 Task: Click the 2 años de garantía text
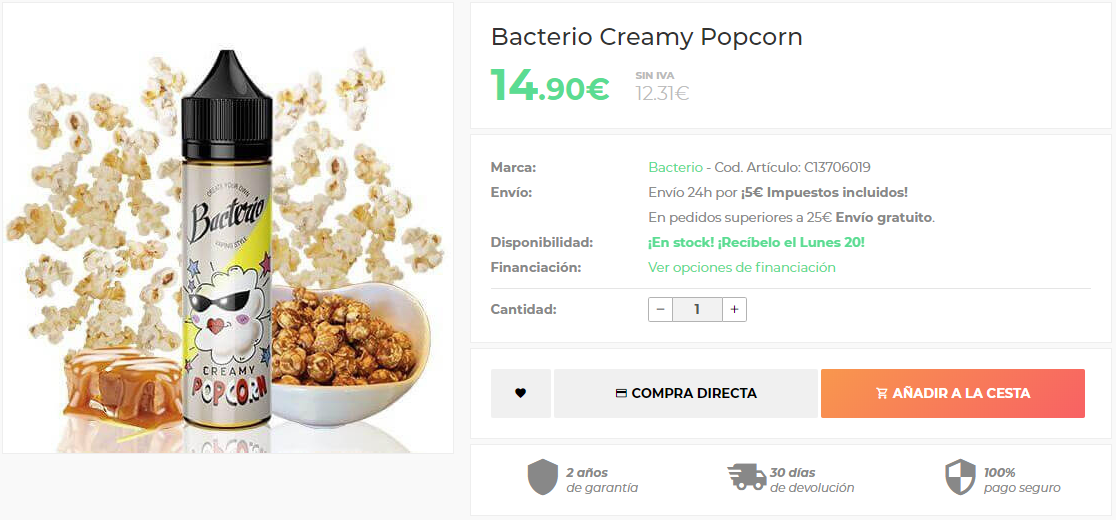pos(602,480)
